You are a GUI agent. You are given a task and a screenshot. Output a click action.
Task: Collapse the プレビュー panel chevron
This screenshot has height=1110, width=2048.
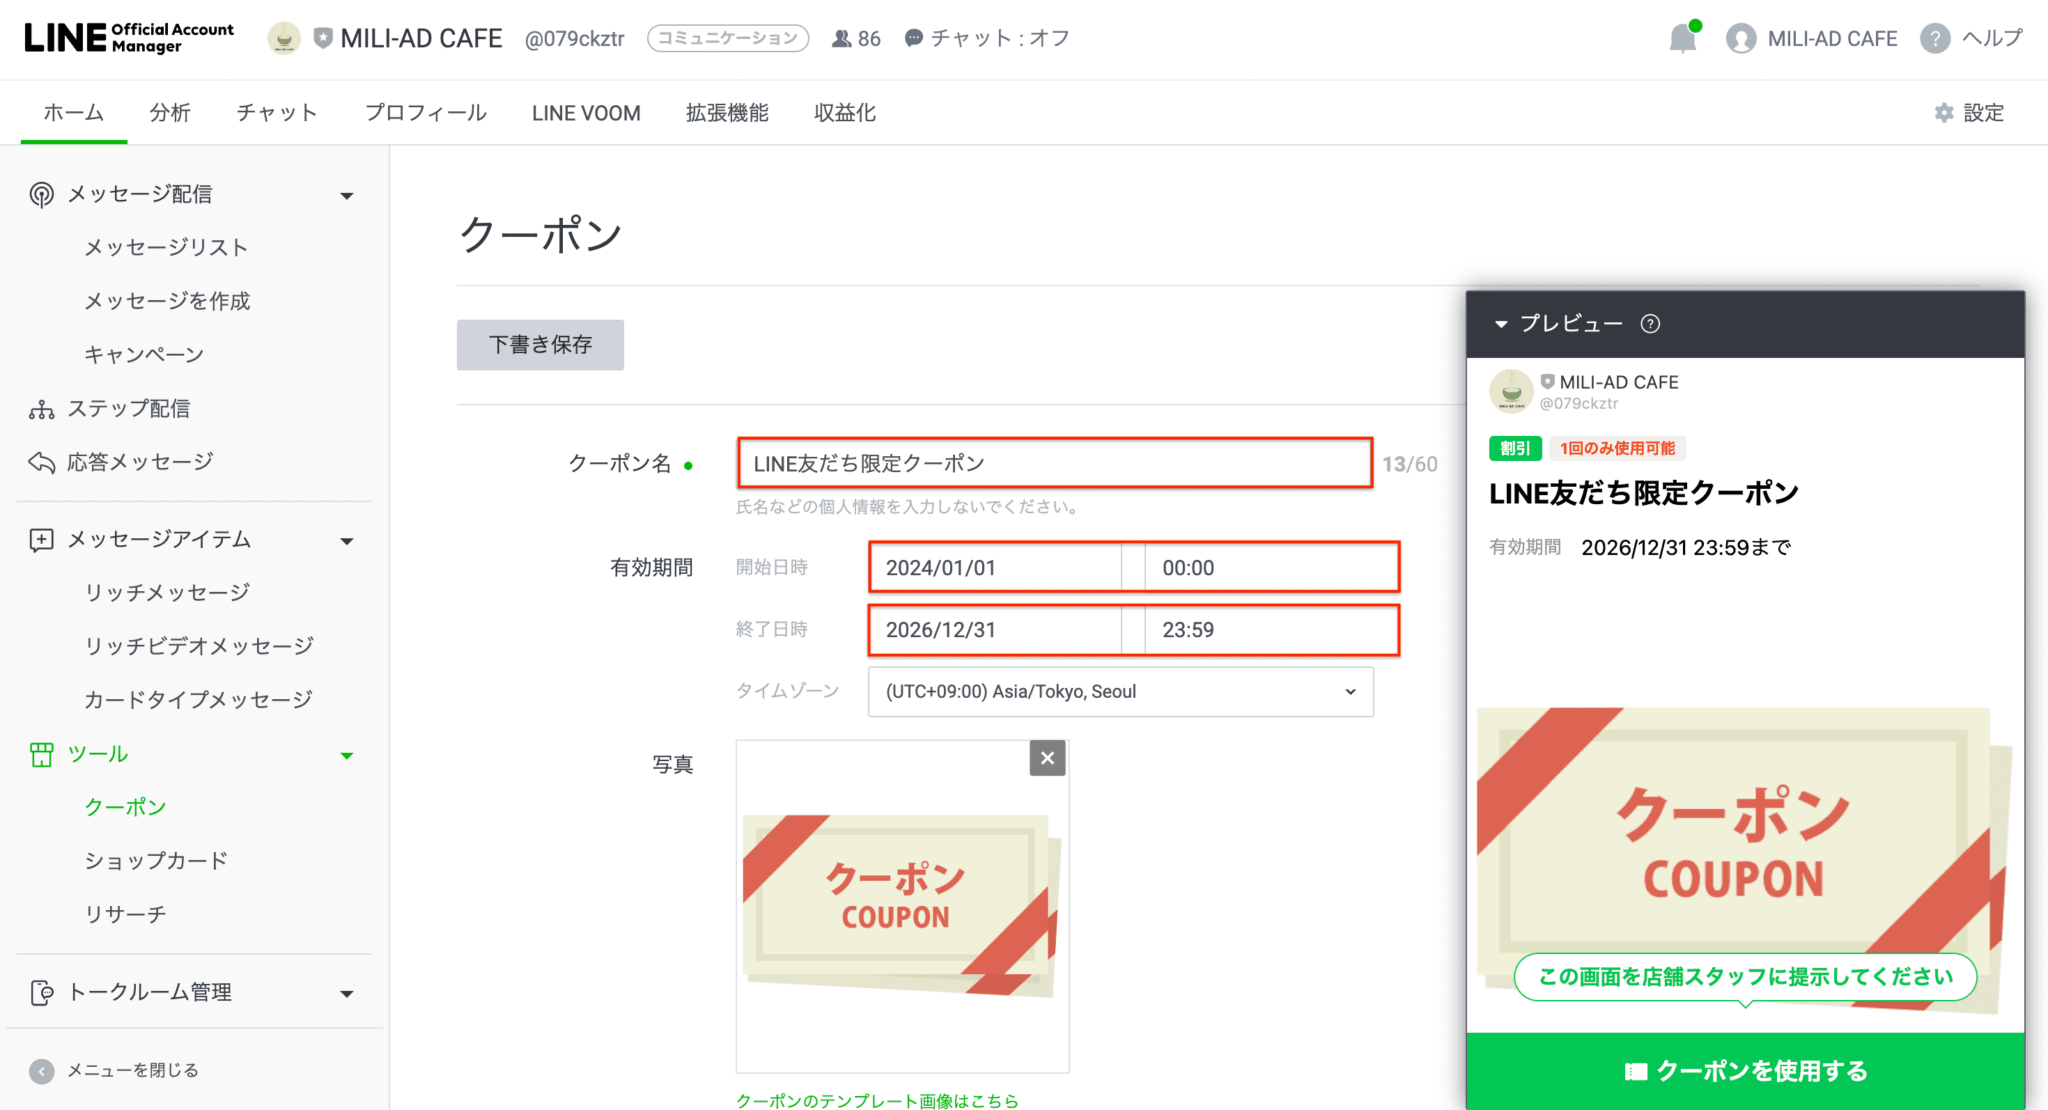[1501, 323]
